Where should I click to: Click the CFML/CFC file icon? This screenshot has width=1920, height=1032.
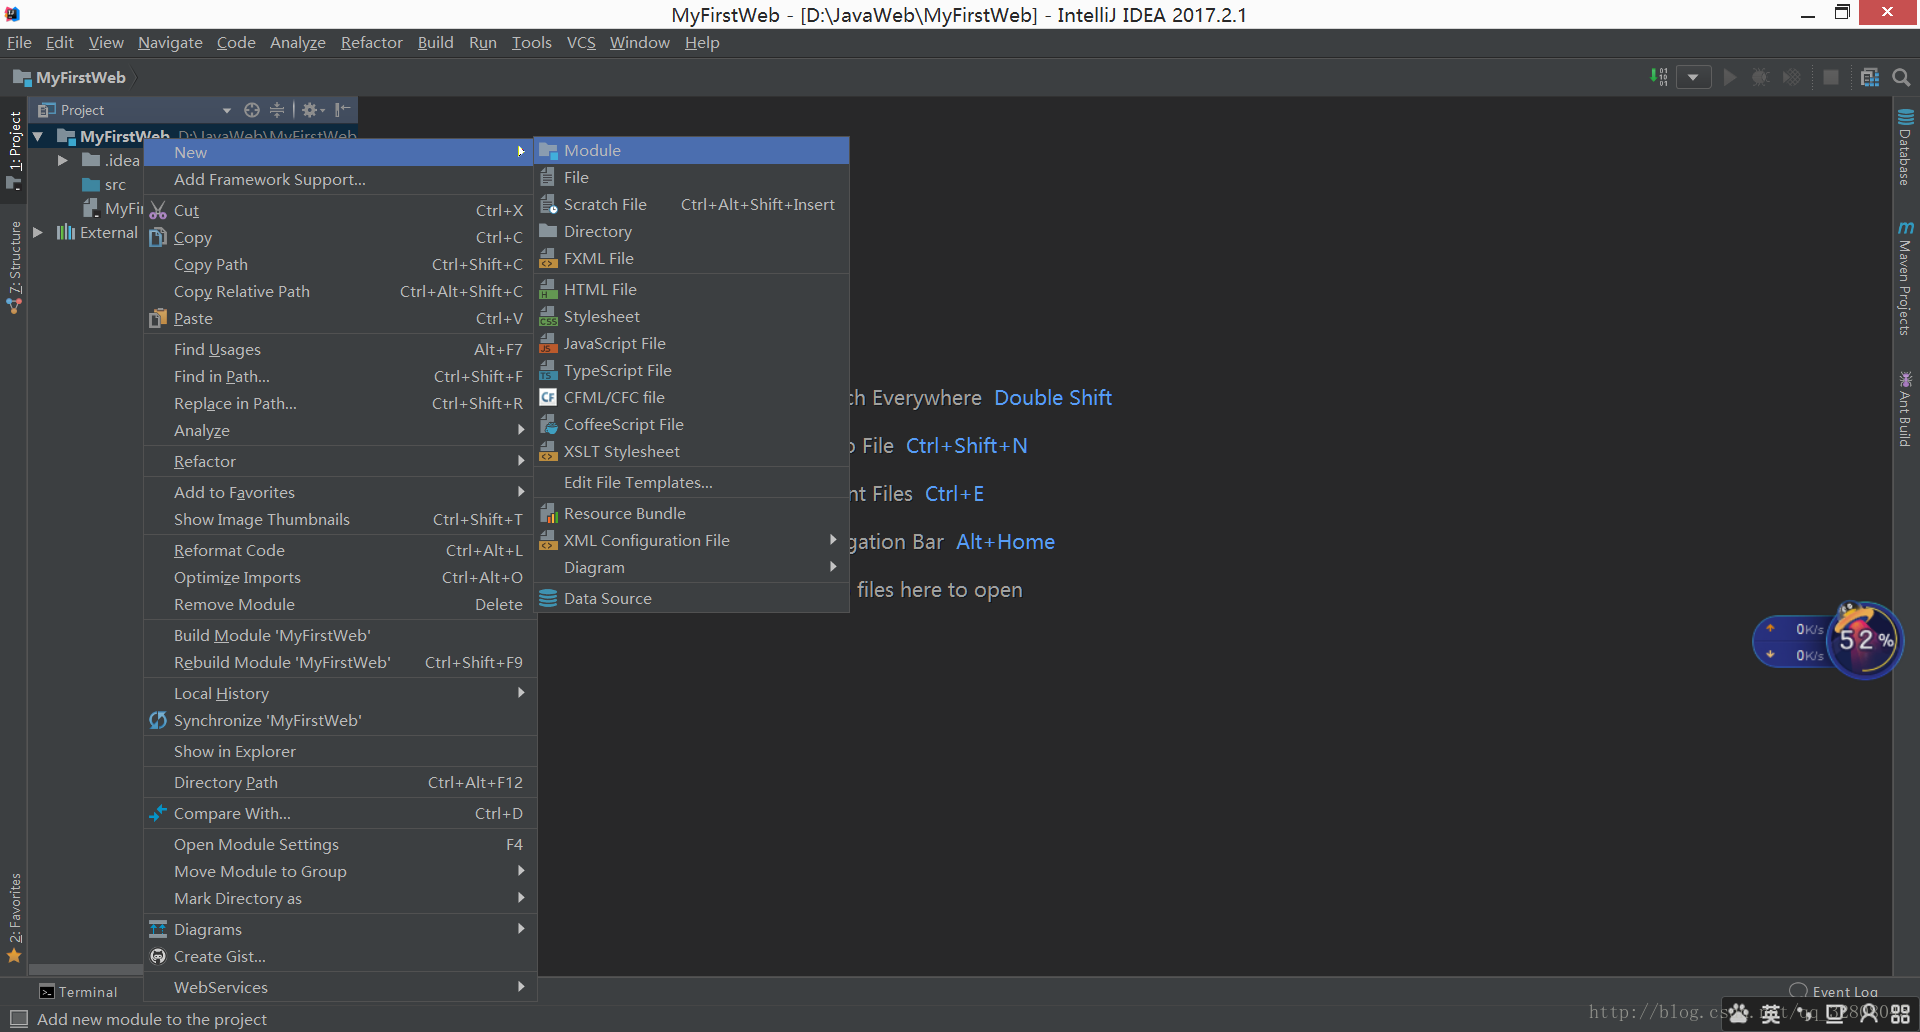coord(548,397)
